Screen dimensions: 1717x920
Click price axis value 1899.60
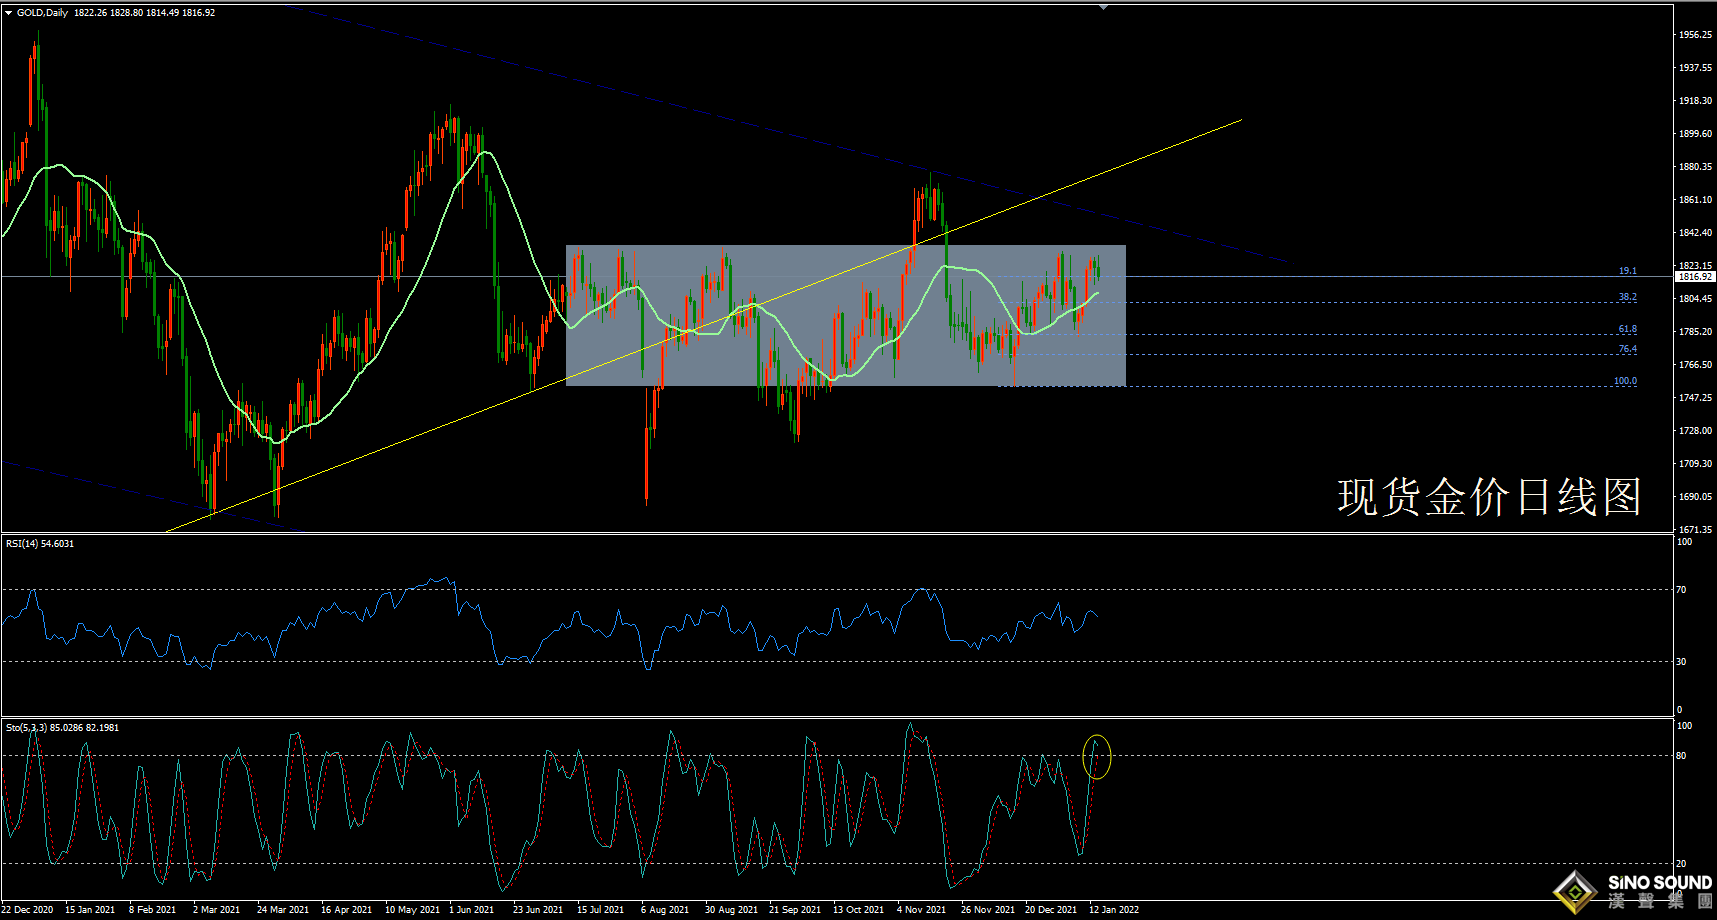1695,134
